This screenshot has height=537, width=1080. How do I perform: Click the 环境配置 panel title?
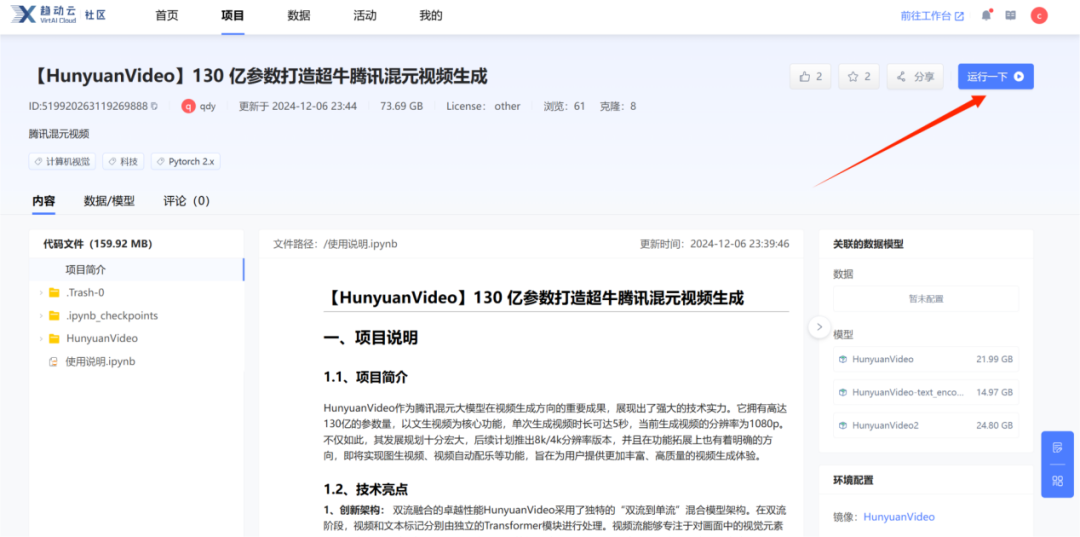[853, 480]
